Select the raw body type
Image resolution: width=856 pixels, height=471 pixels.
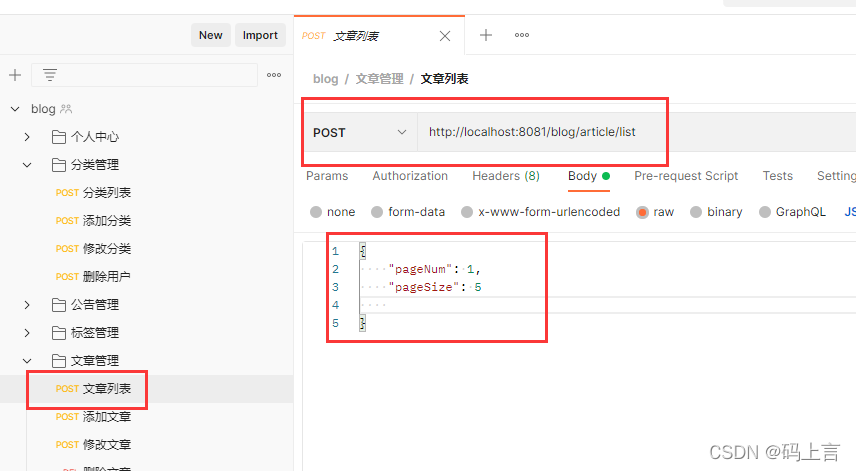[x=642, y=212]
